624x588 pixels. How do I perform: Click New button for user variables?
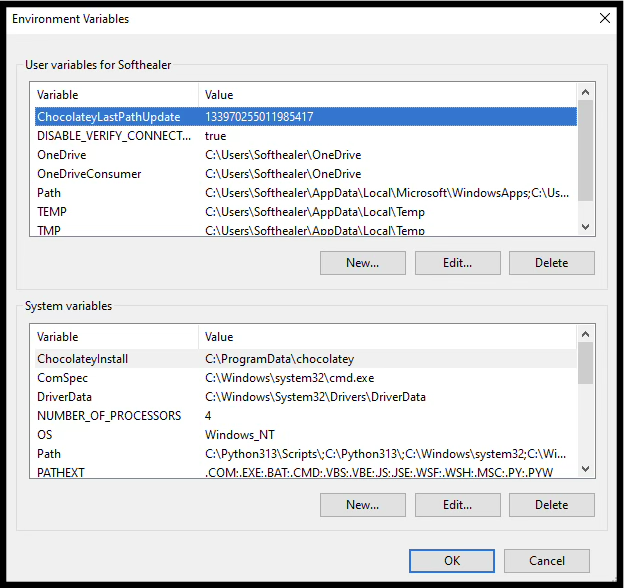click(x=362, y=263)
